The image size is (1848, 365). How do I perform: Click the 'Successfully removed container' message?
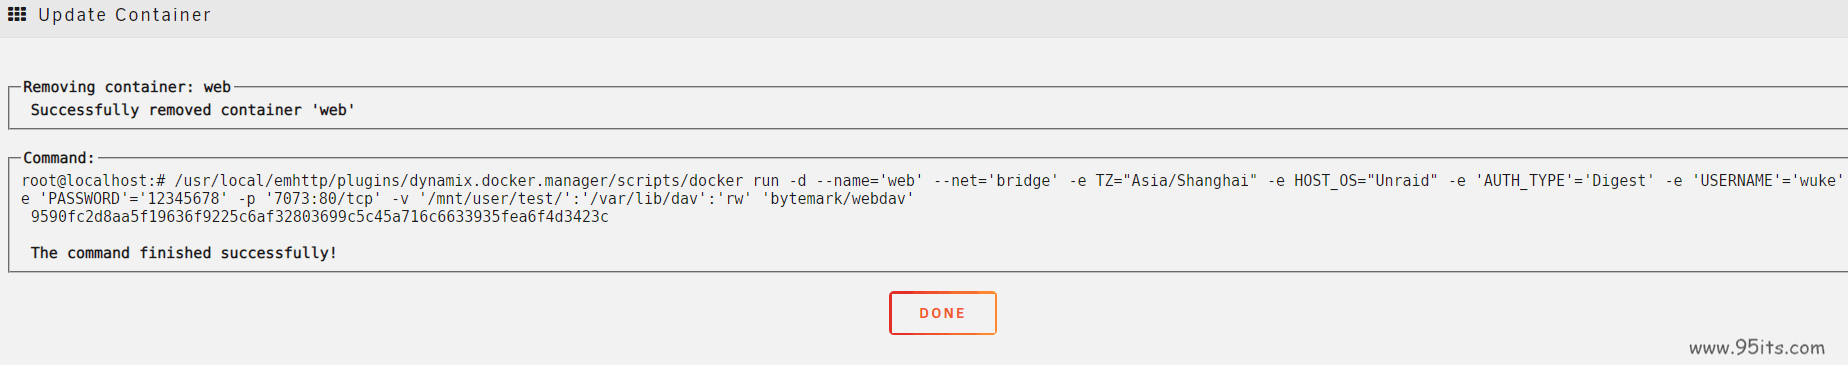pos(193,110)
